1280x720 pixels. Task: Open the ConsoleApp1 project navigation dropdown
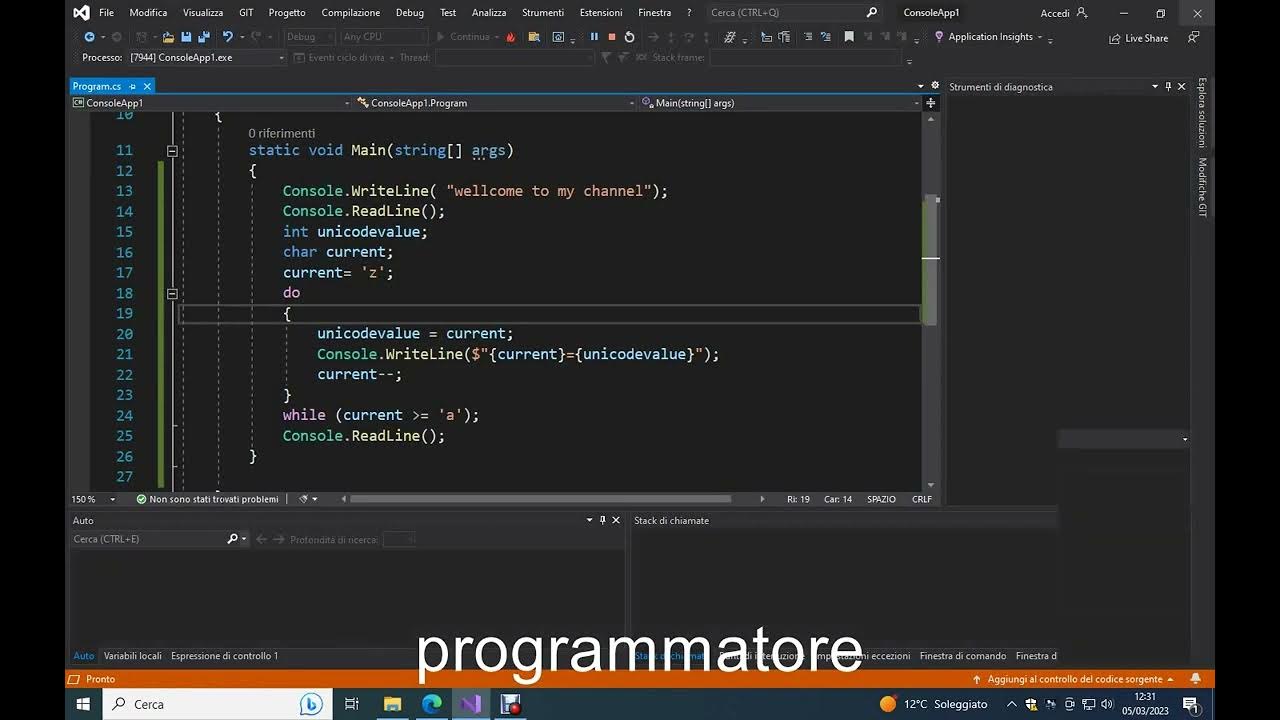click(x=348, y=103)
